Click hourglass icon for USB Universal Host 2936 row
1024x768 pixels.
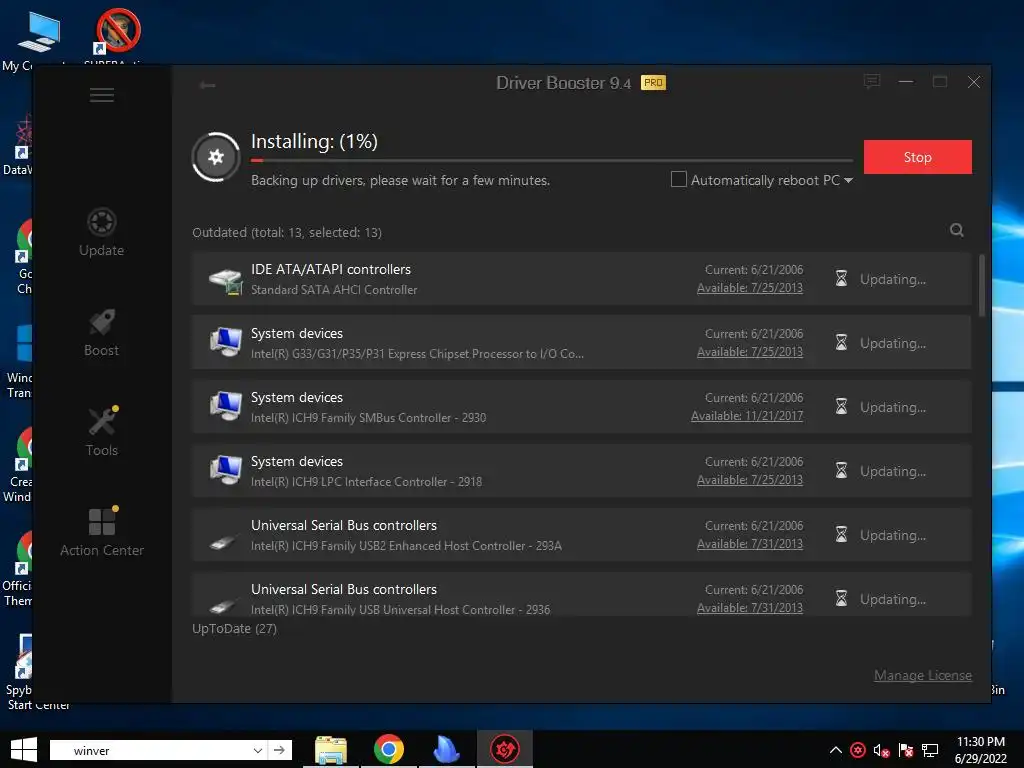coord(841,599)
